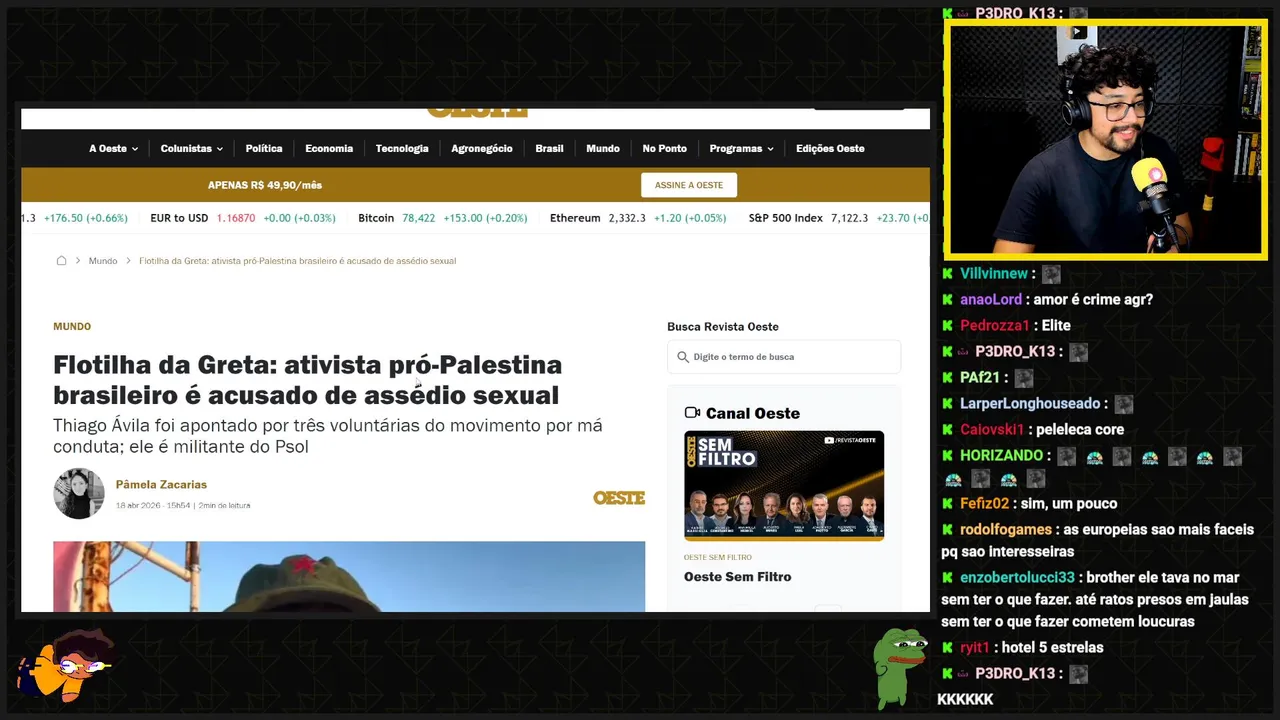Click emote in PAf21's chat message
The height and width of the screenshot is (720, 1280).
point(1024,378)
